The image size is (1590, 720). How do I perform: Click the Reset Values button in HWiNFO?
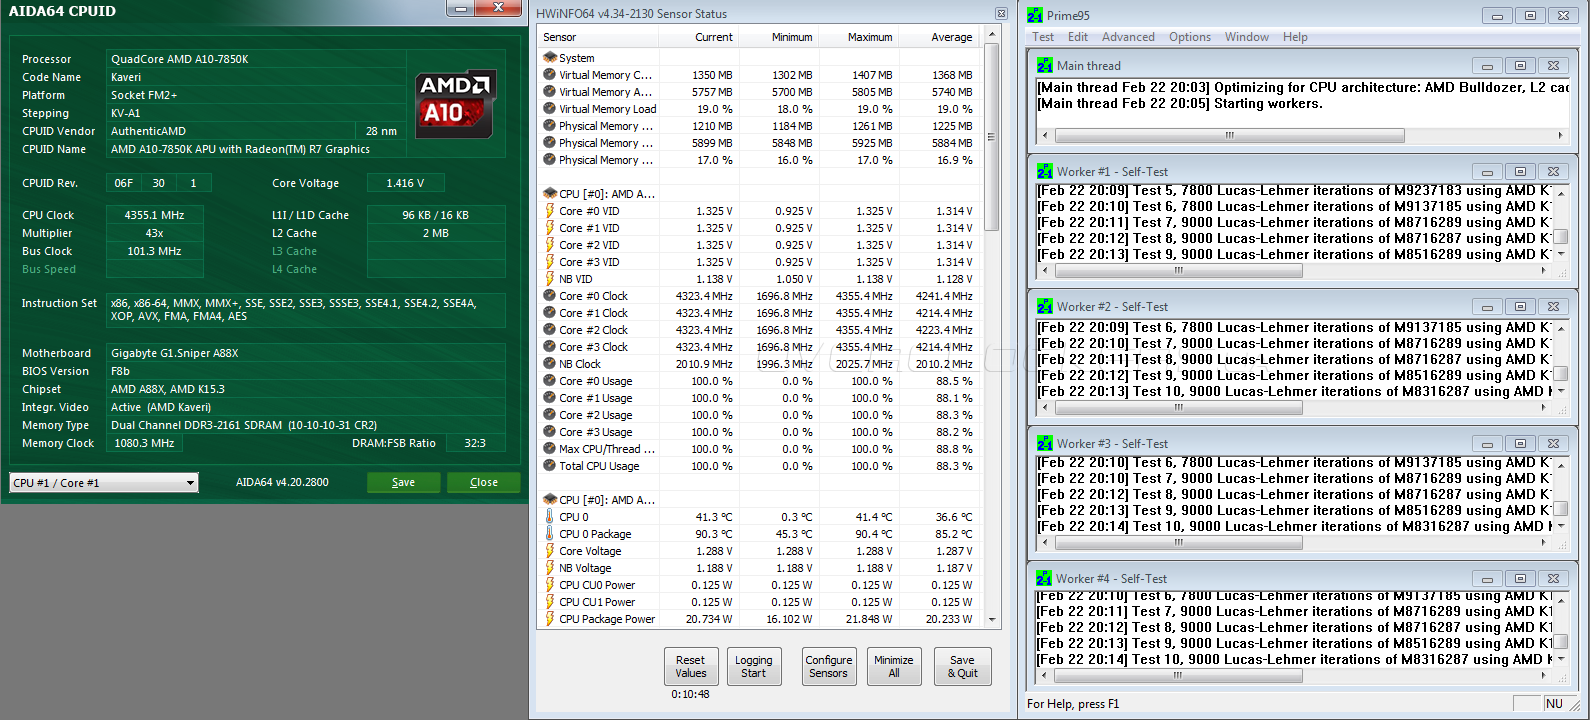[691, 666]
